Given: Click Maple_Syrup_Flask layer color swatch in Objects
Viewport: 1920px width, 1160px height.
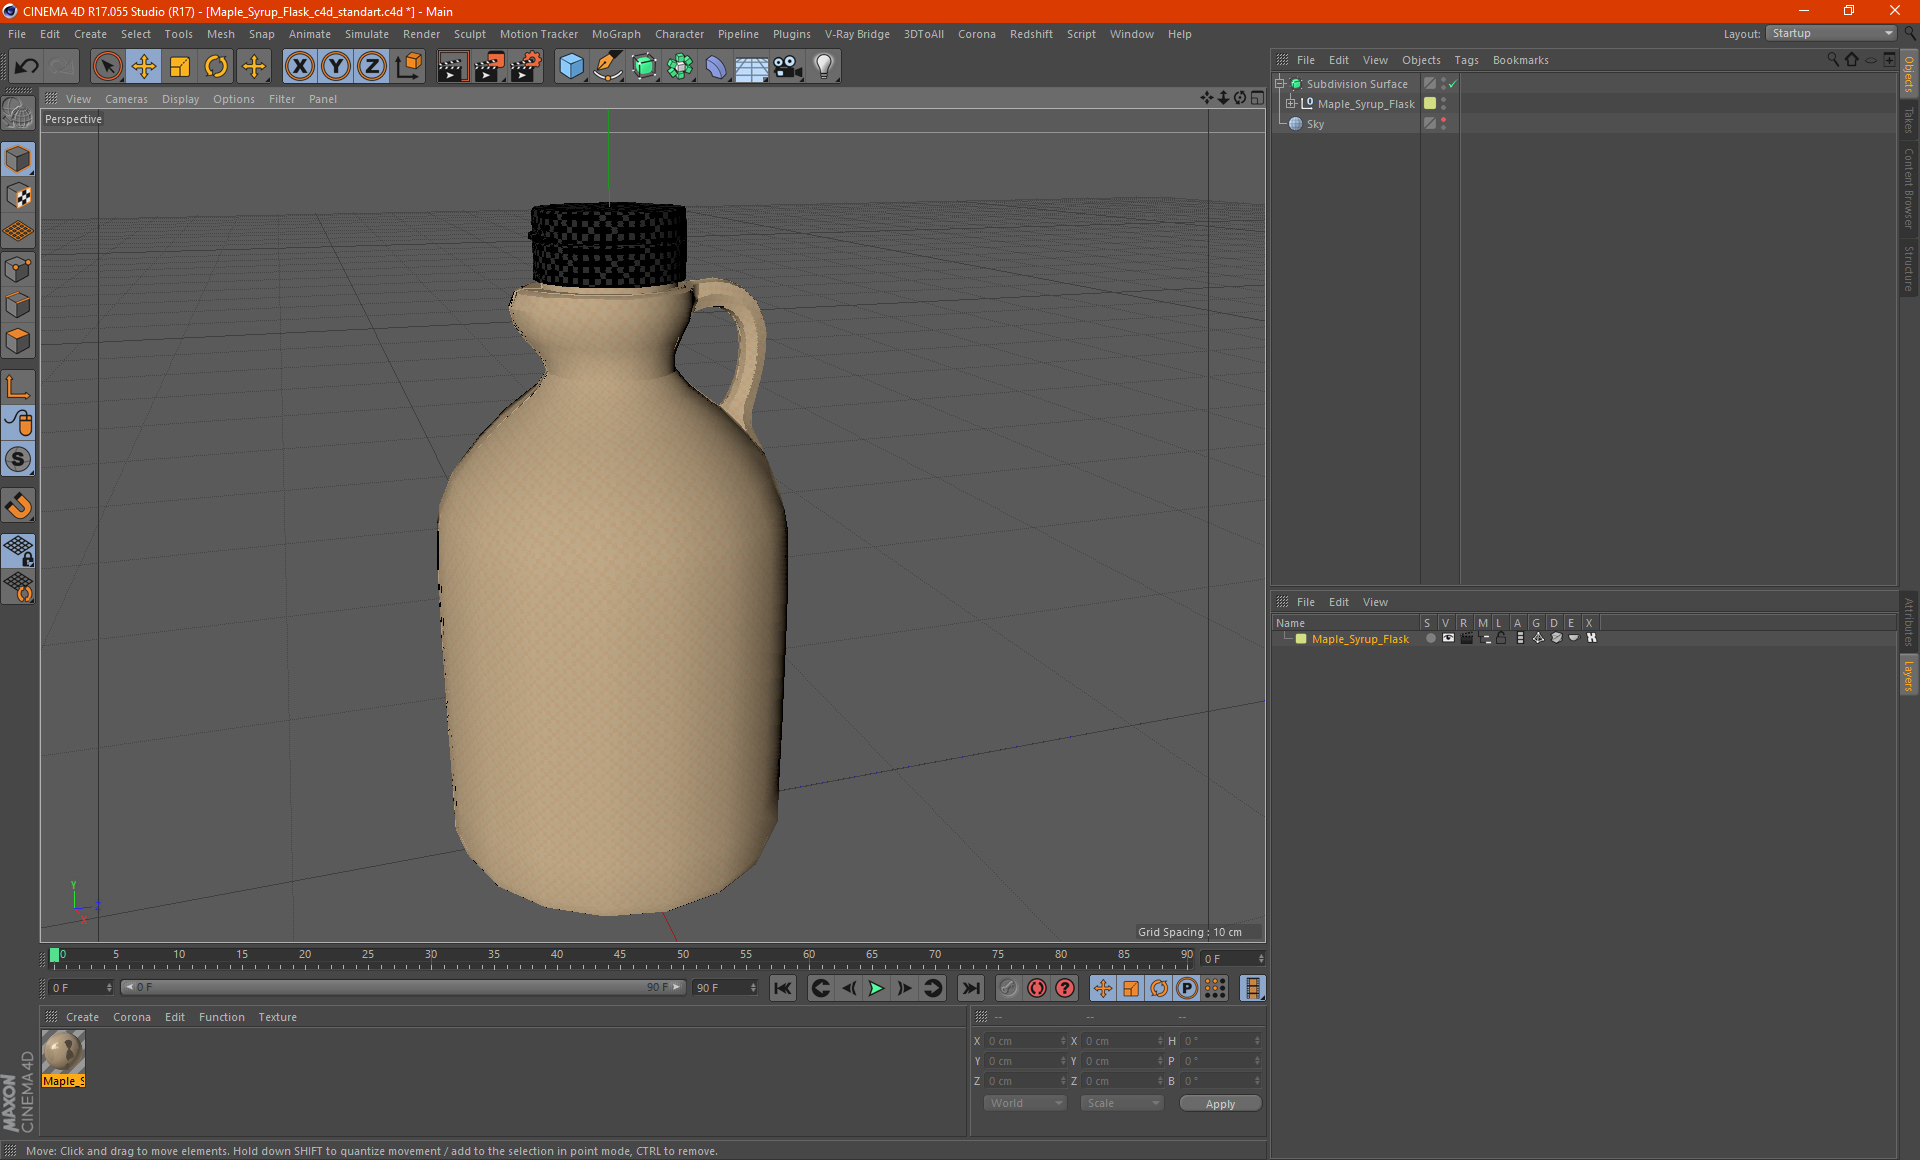Looking at the screenshot, I should [1430, 104].
